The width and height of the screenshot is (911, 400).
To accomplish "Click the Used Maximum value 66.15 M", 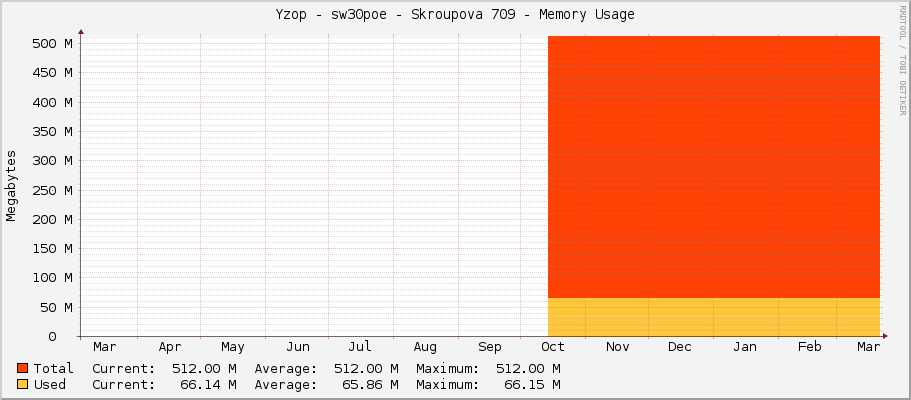I will [532, 384].
